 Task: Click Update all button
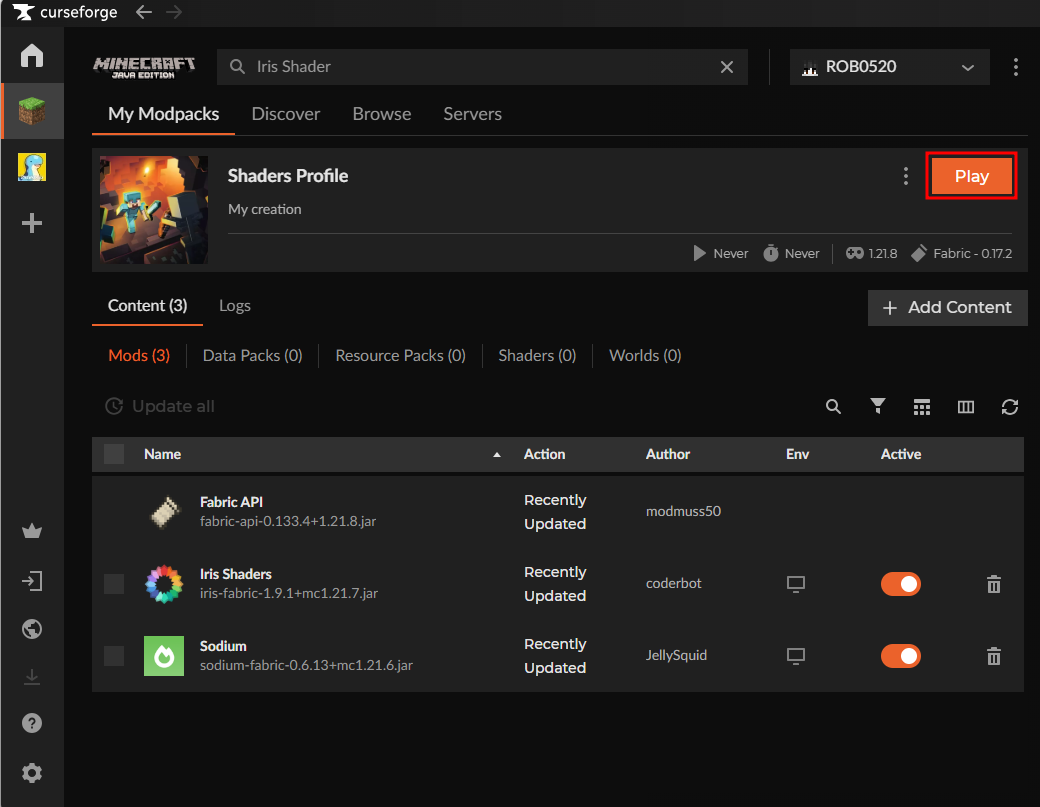[160, 406]
